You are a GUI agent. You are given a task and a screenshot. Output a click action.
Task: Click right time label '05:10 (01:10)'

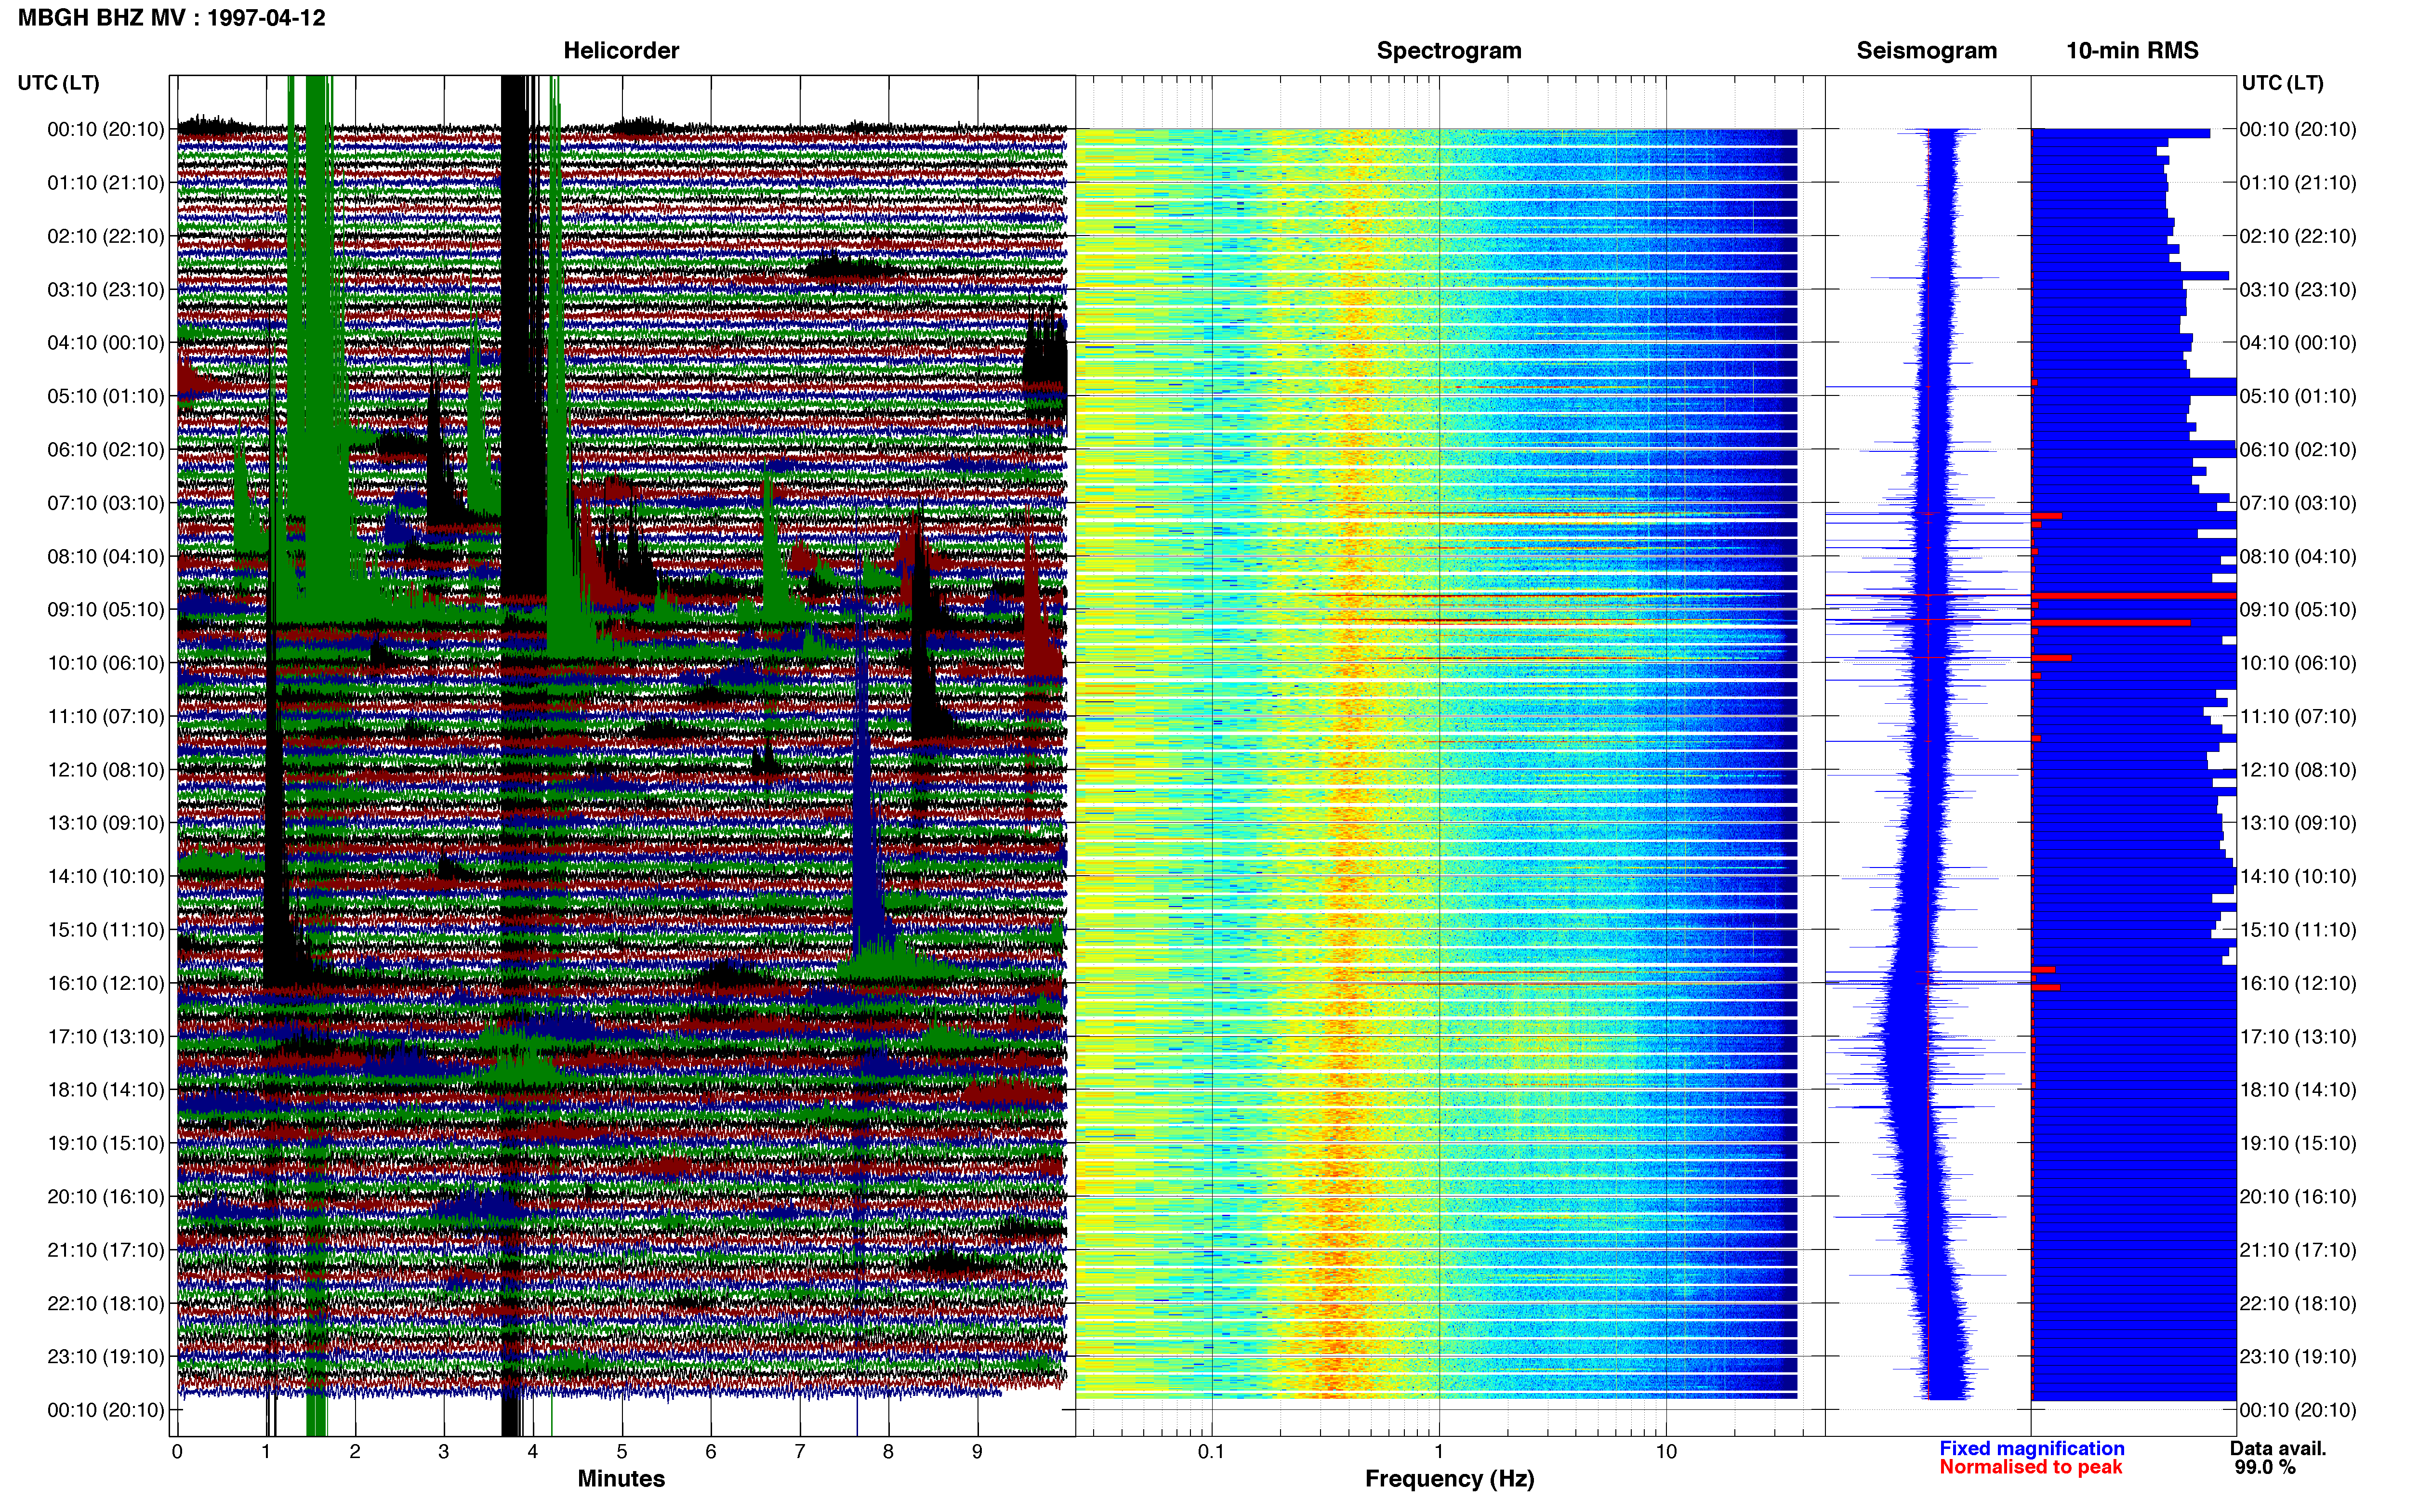[2298, 396]
